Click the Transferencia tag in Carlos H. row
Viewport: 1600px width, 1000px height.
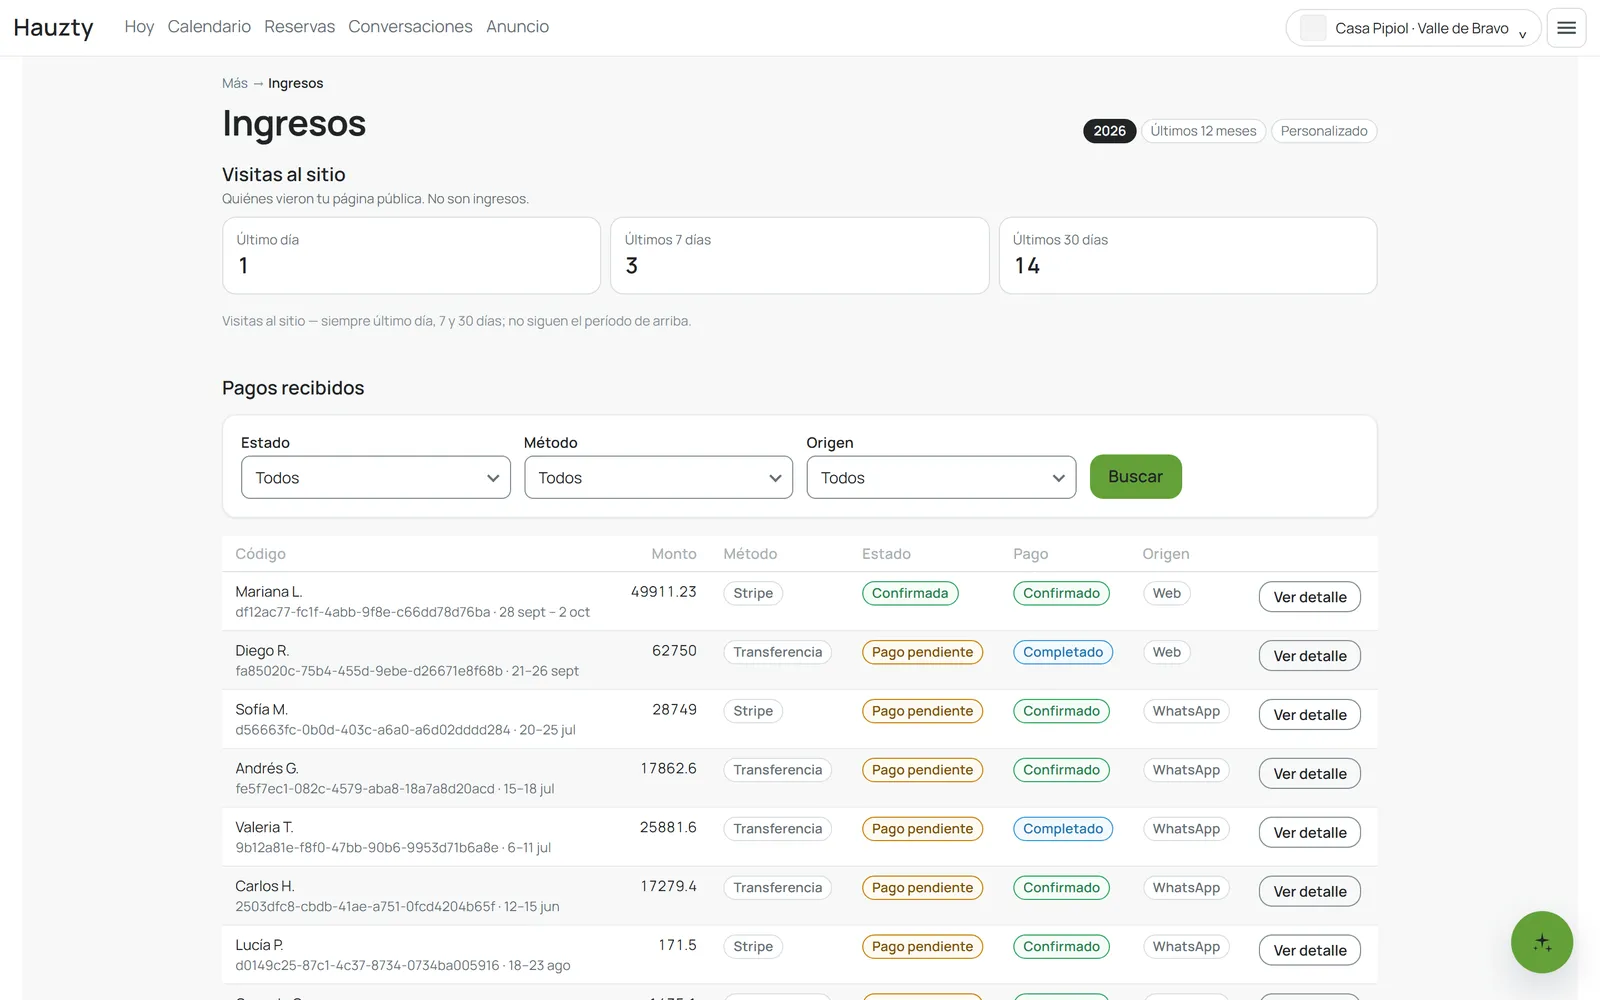tap(777, 888)
